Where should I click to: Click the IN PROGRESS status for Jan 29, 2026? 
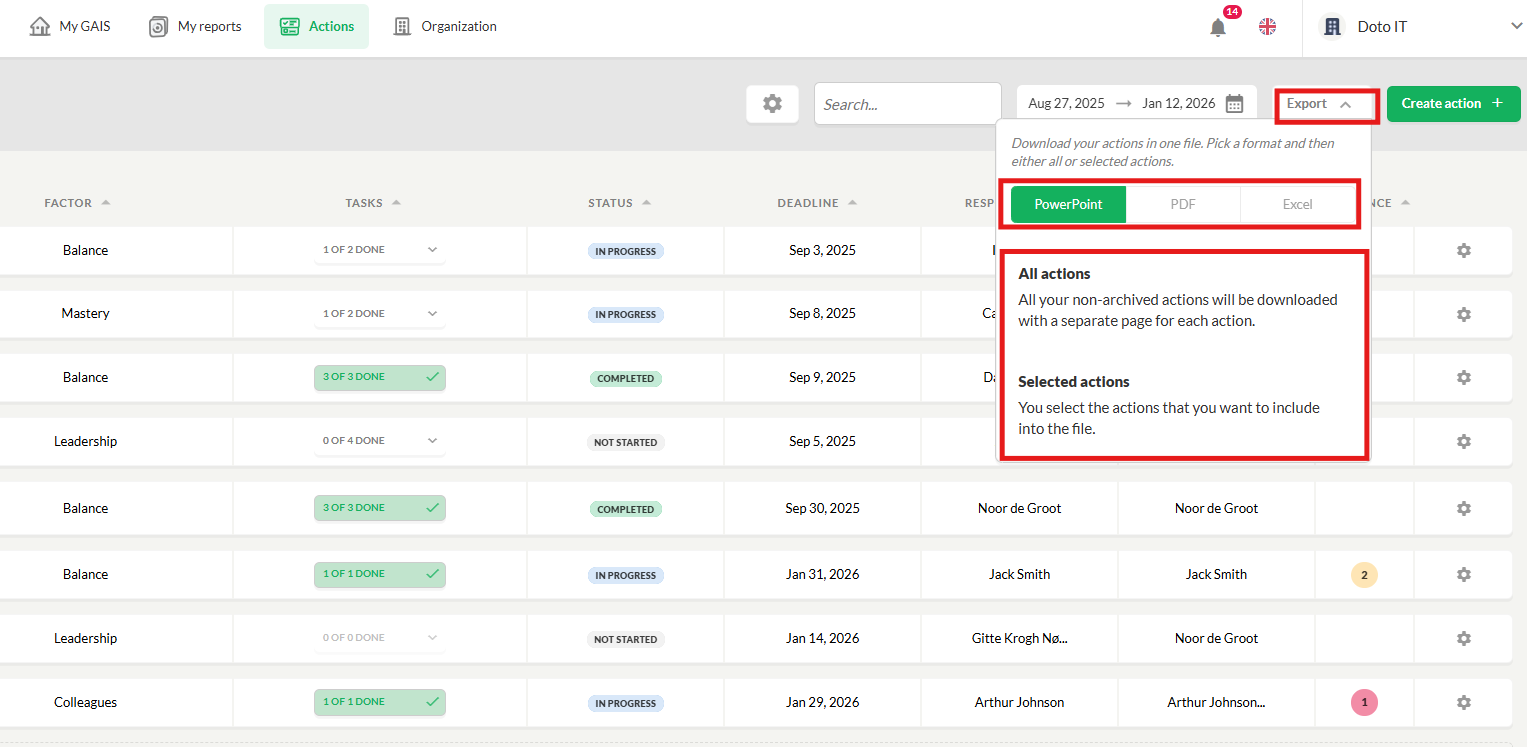click(626, 703)
